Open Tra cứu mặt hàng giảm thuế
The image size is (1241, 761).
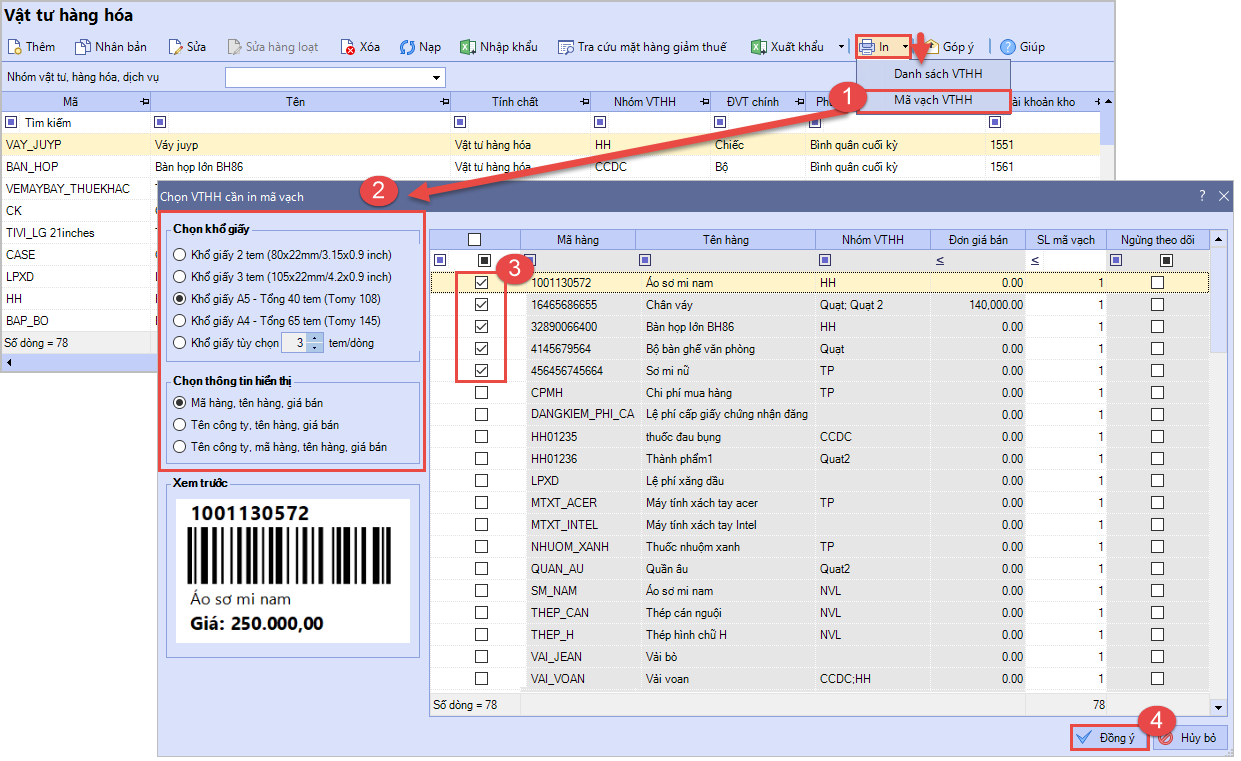641,47
